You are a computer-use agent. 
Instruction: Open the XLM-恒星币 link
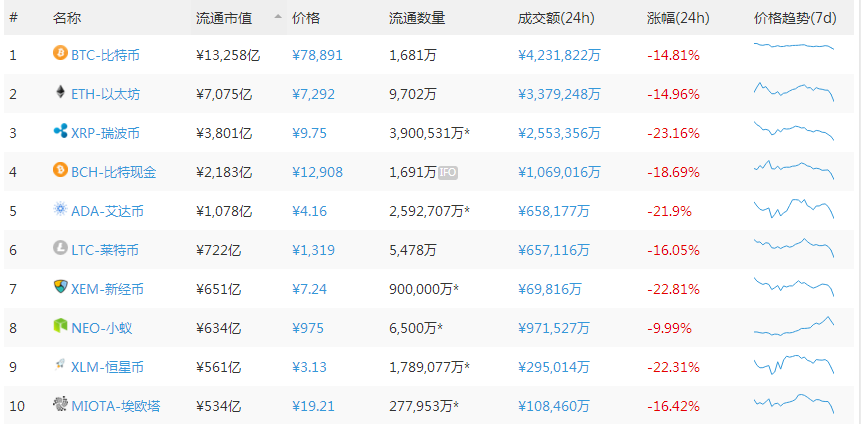[108, 367]
